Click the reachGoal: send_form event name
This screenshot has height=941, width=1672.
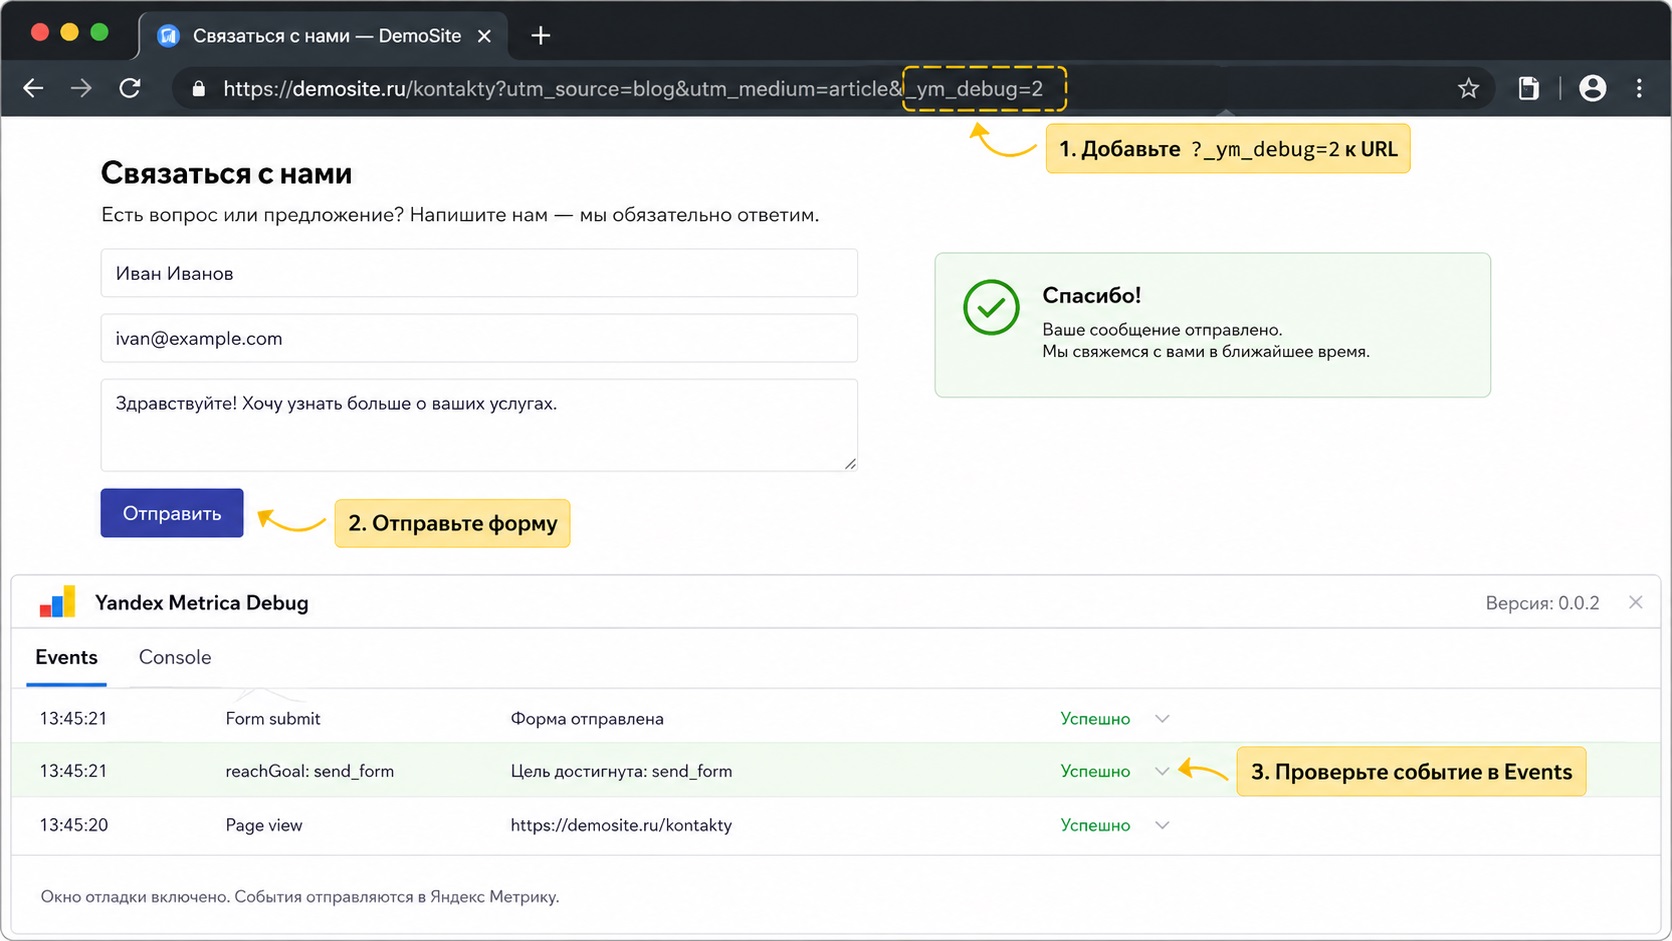pyautogui.click(x=310, y=771)
